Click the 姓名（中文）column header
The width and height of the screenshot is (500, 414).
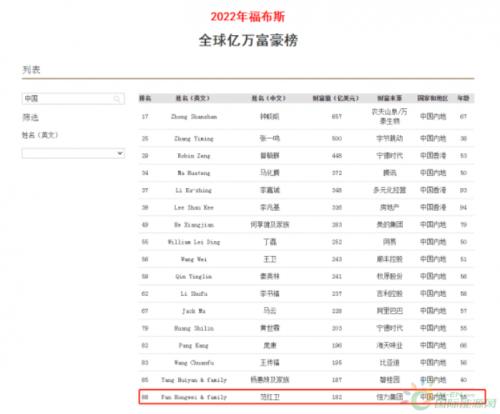tap(269, 98)
